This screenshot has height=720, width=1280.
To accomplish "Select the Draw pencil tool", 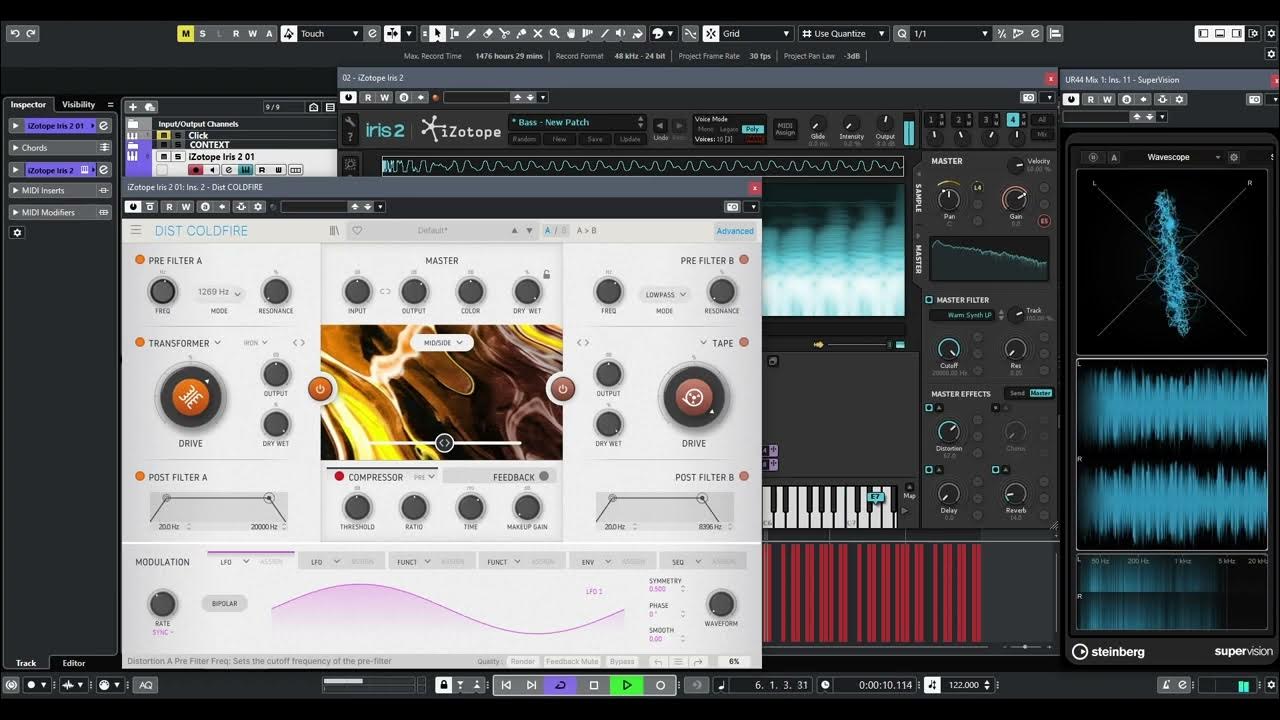I will point(471,33).
